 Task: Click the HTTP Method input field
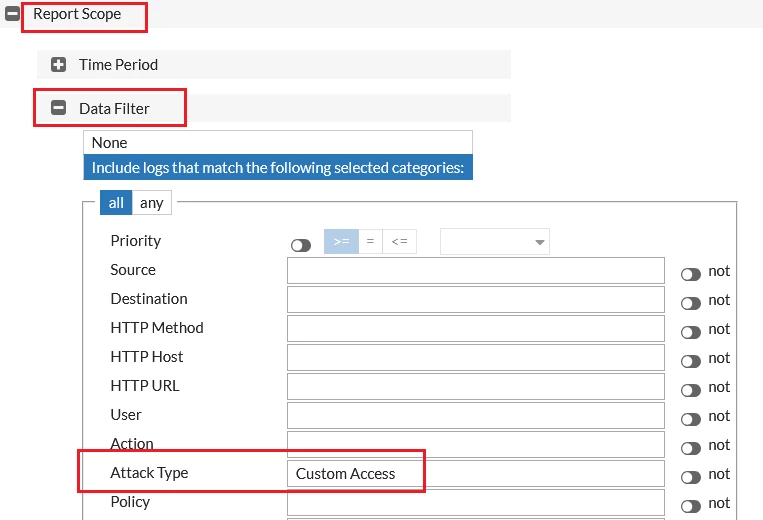tap(476, 328)
